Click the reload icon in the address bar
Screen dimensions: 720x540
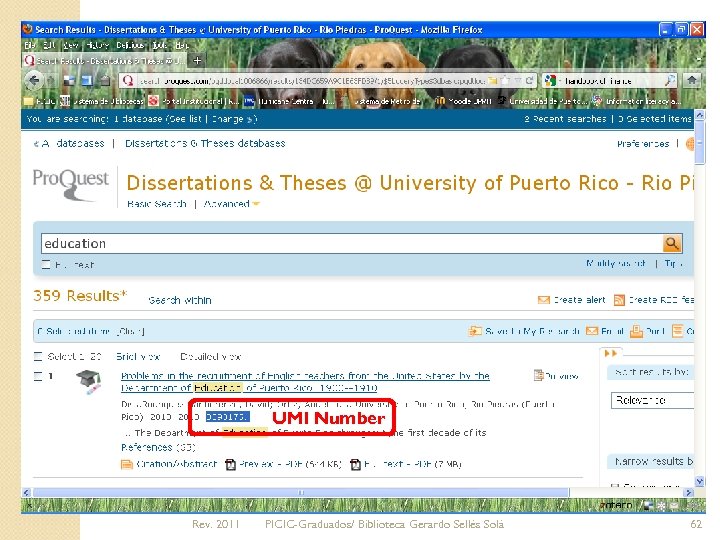(x=529, y=80)
